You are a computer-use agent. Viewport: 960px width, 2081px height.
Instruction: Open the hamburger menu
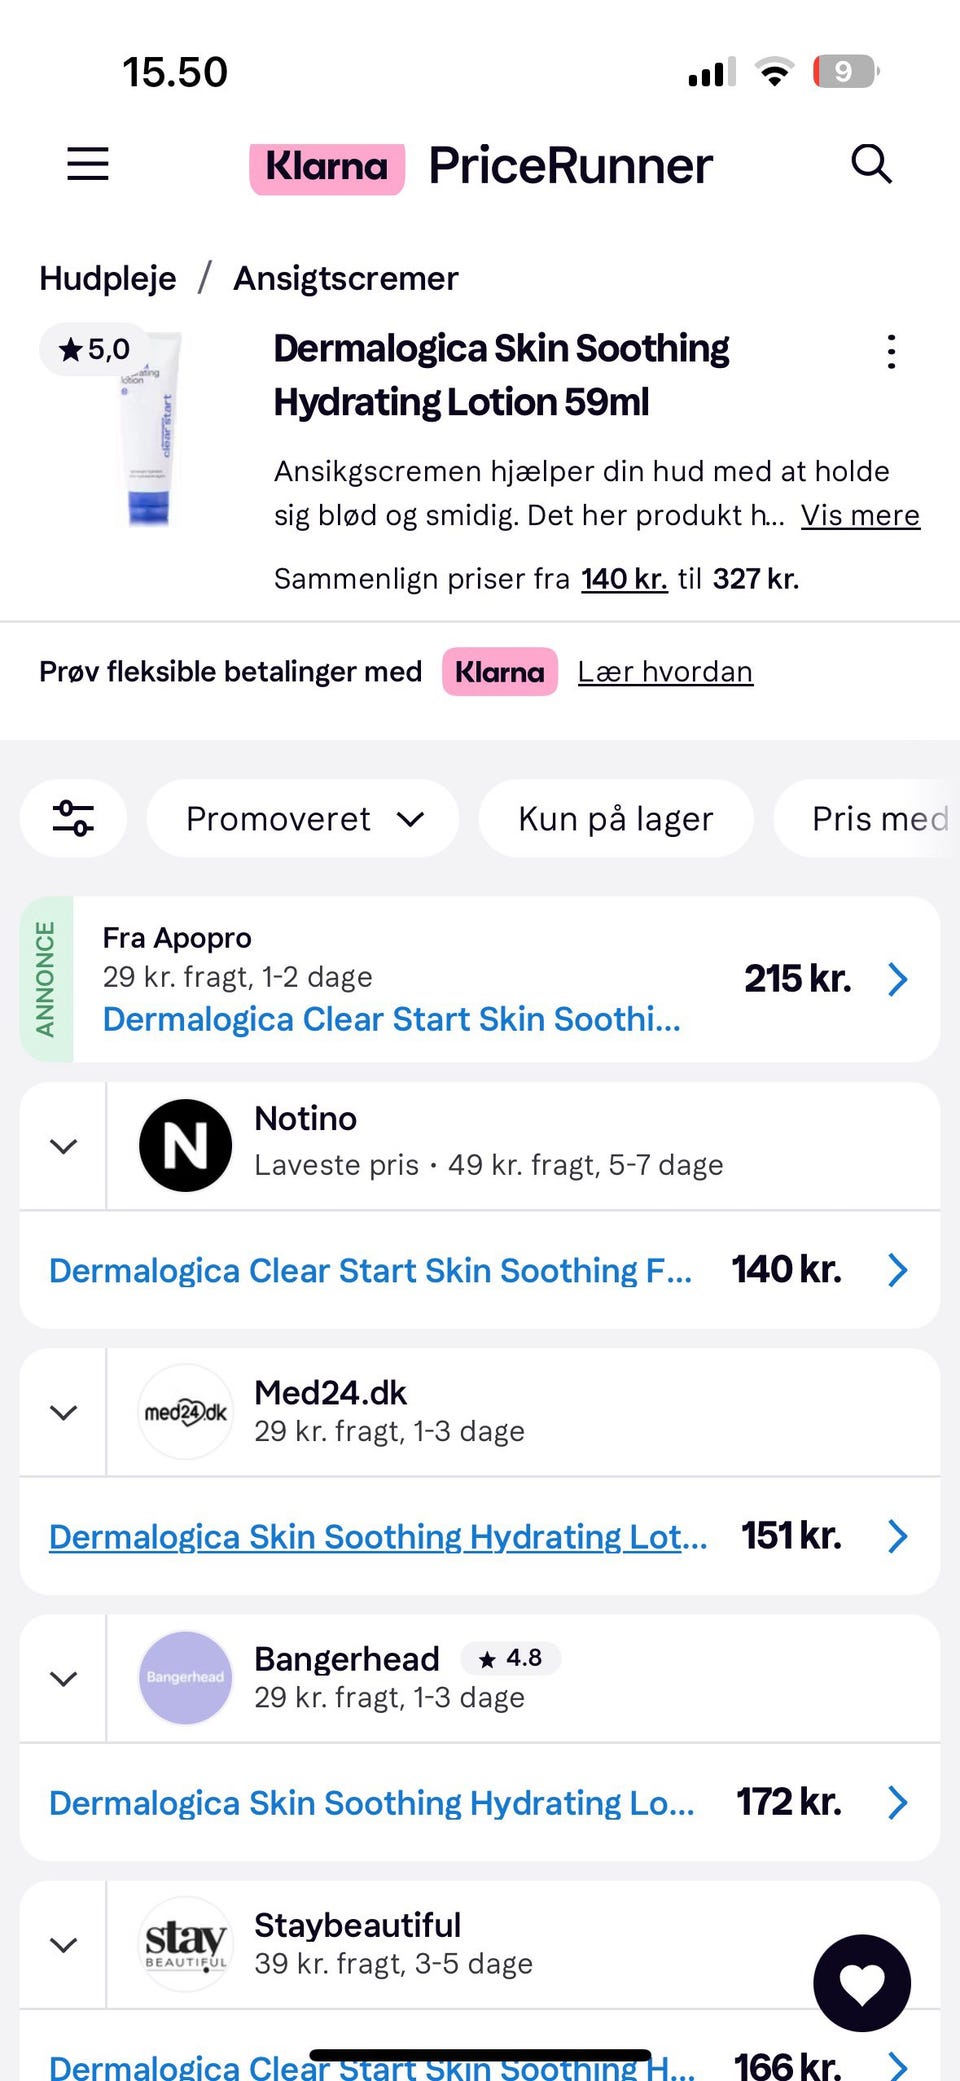pyautogui.click(x=88, y=164)
